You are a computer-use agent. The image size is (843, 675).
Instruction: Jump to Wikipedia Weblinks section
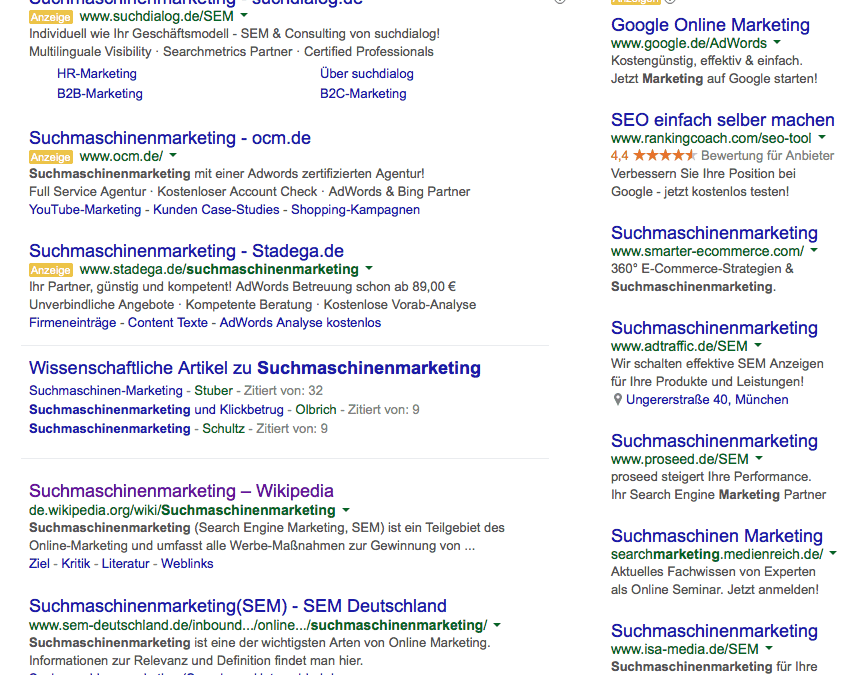coord(187,564)
